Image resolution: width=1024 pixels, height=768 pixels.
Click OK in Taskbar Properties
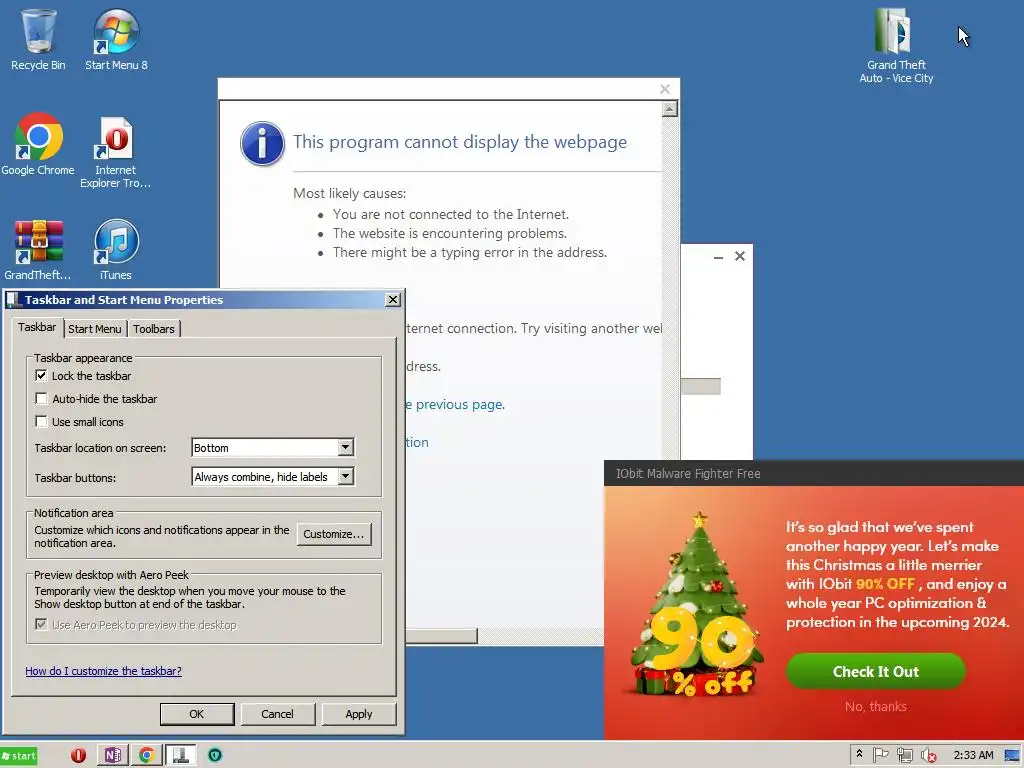(197, 714)
